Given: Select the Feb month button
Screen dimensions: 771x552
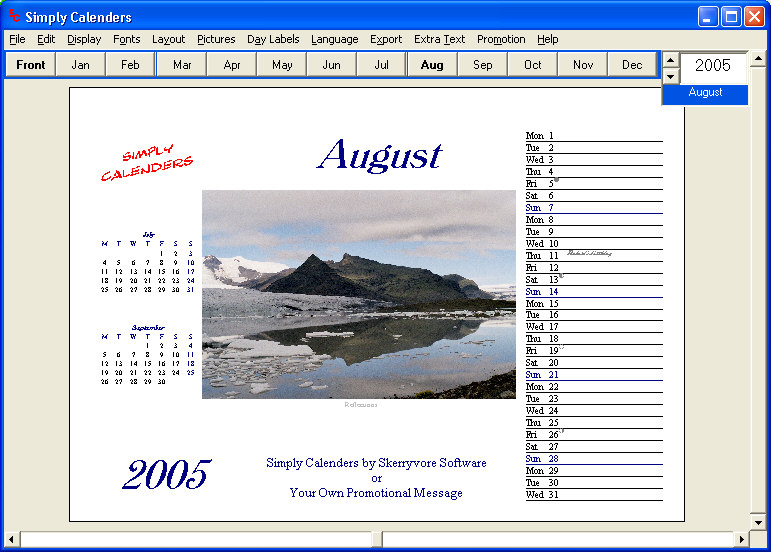Looking at the screenshot, I should click(x=130, y=65).
